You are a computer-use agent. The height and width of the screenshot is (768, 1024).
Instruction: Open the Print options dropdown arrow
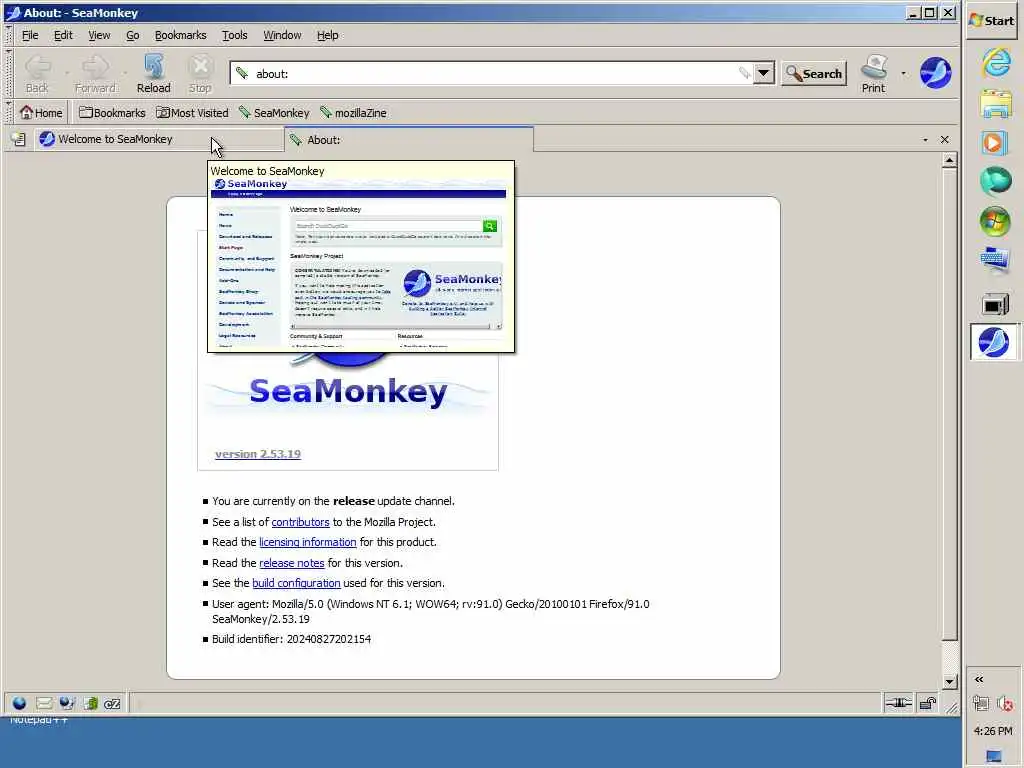click(x=903, y=73)
